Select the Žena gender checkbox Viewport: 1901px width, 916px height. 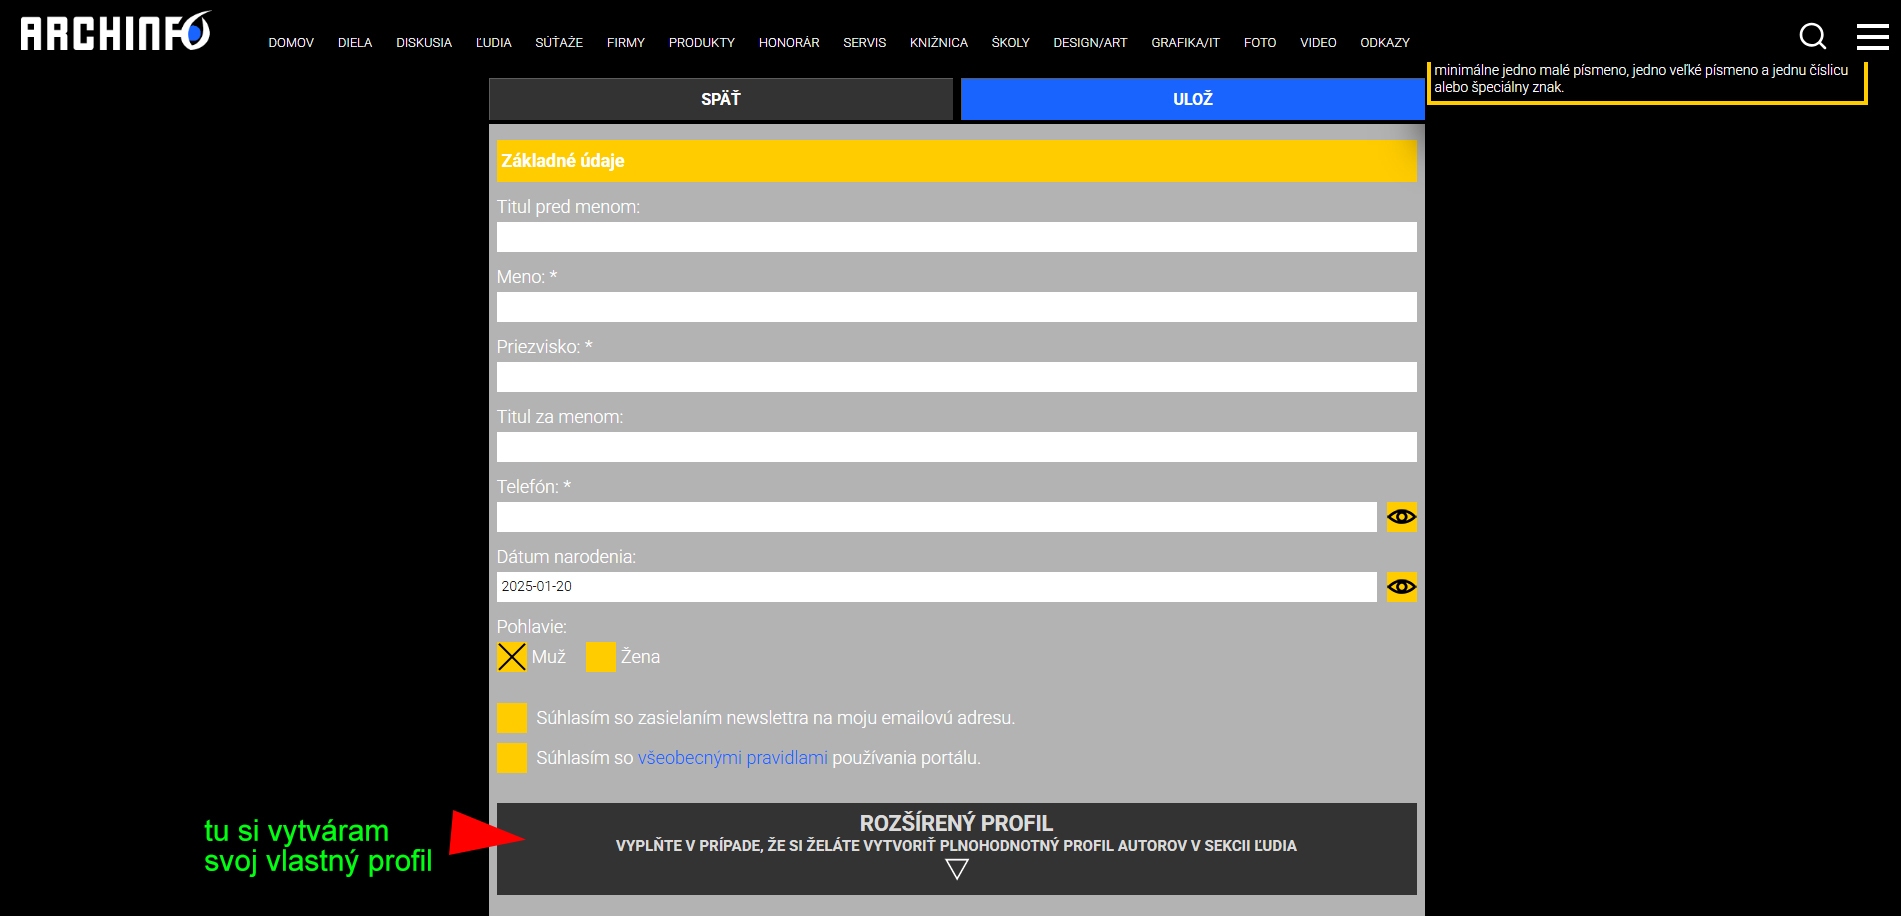(600, 657)
